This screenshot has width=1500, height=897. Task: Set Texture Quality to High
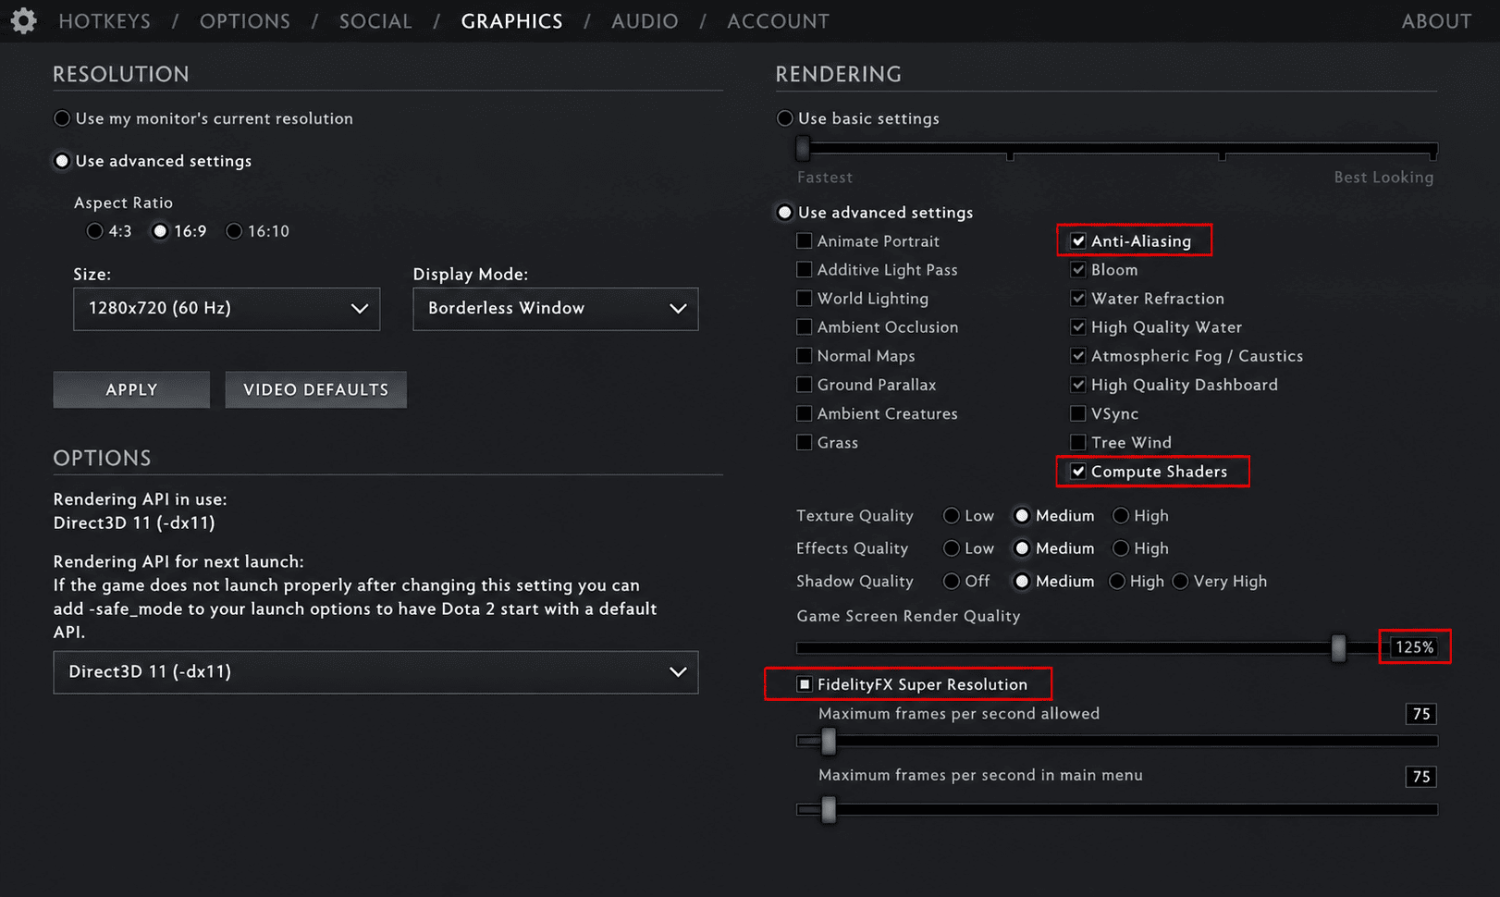(x=1121, y=516)
